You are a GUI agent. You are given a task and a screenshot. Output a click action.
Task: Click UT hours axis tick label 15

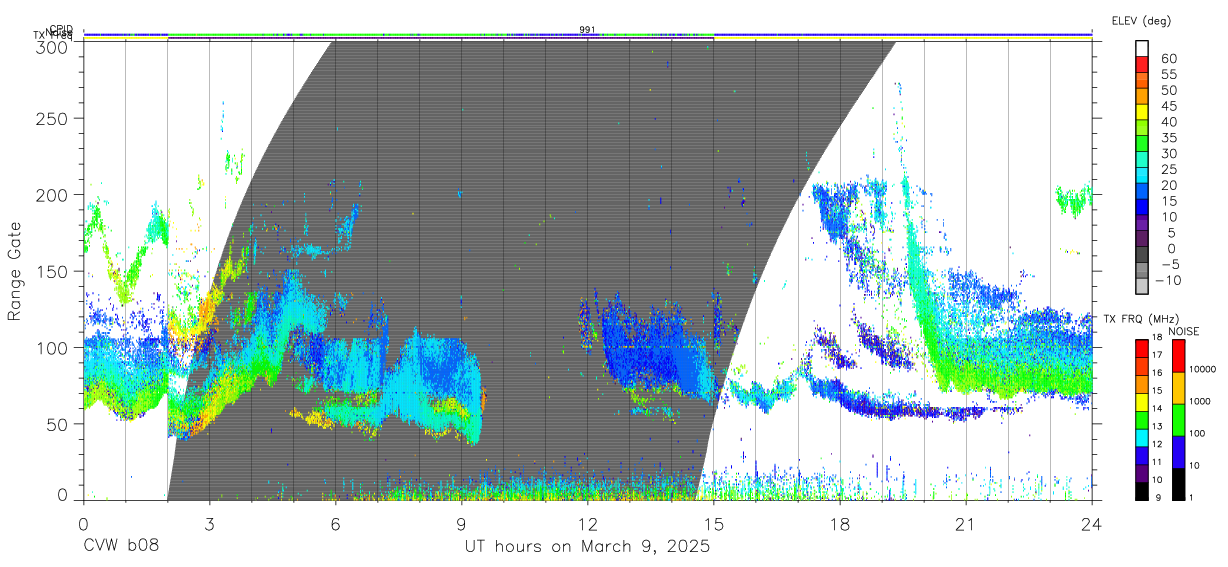point(713,523)
